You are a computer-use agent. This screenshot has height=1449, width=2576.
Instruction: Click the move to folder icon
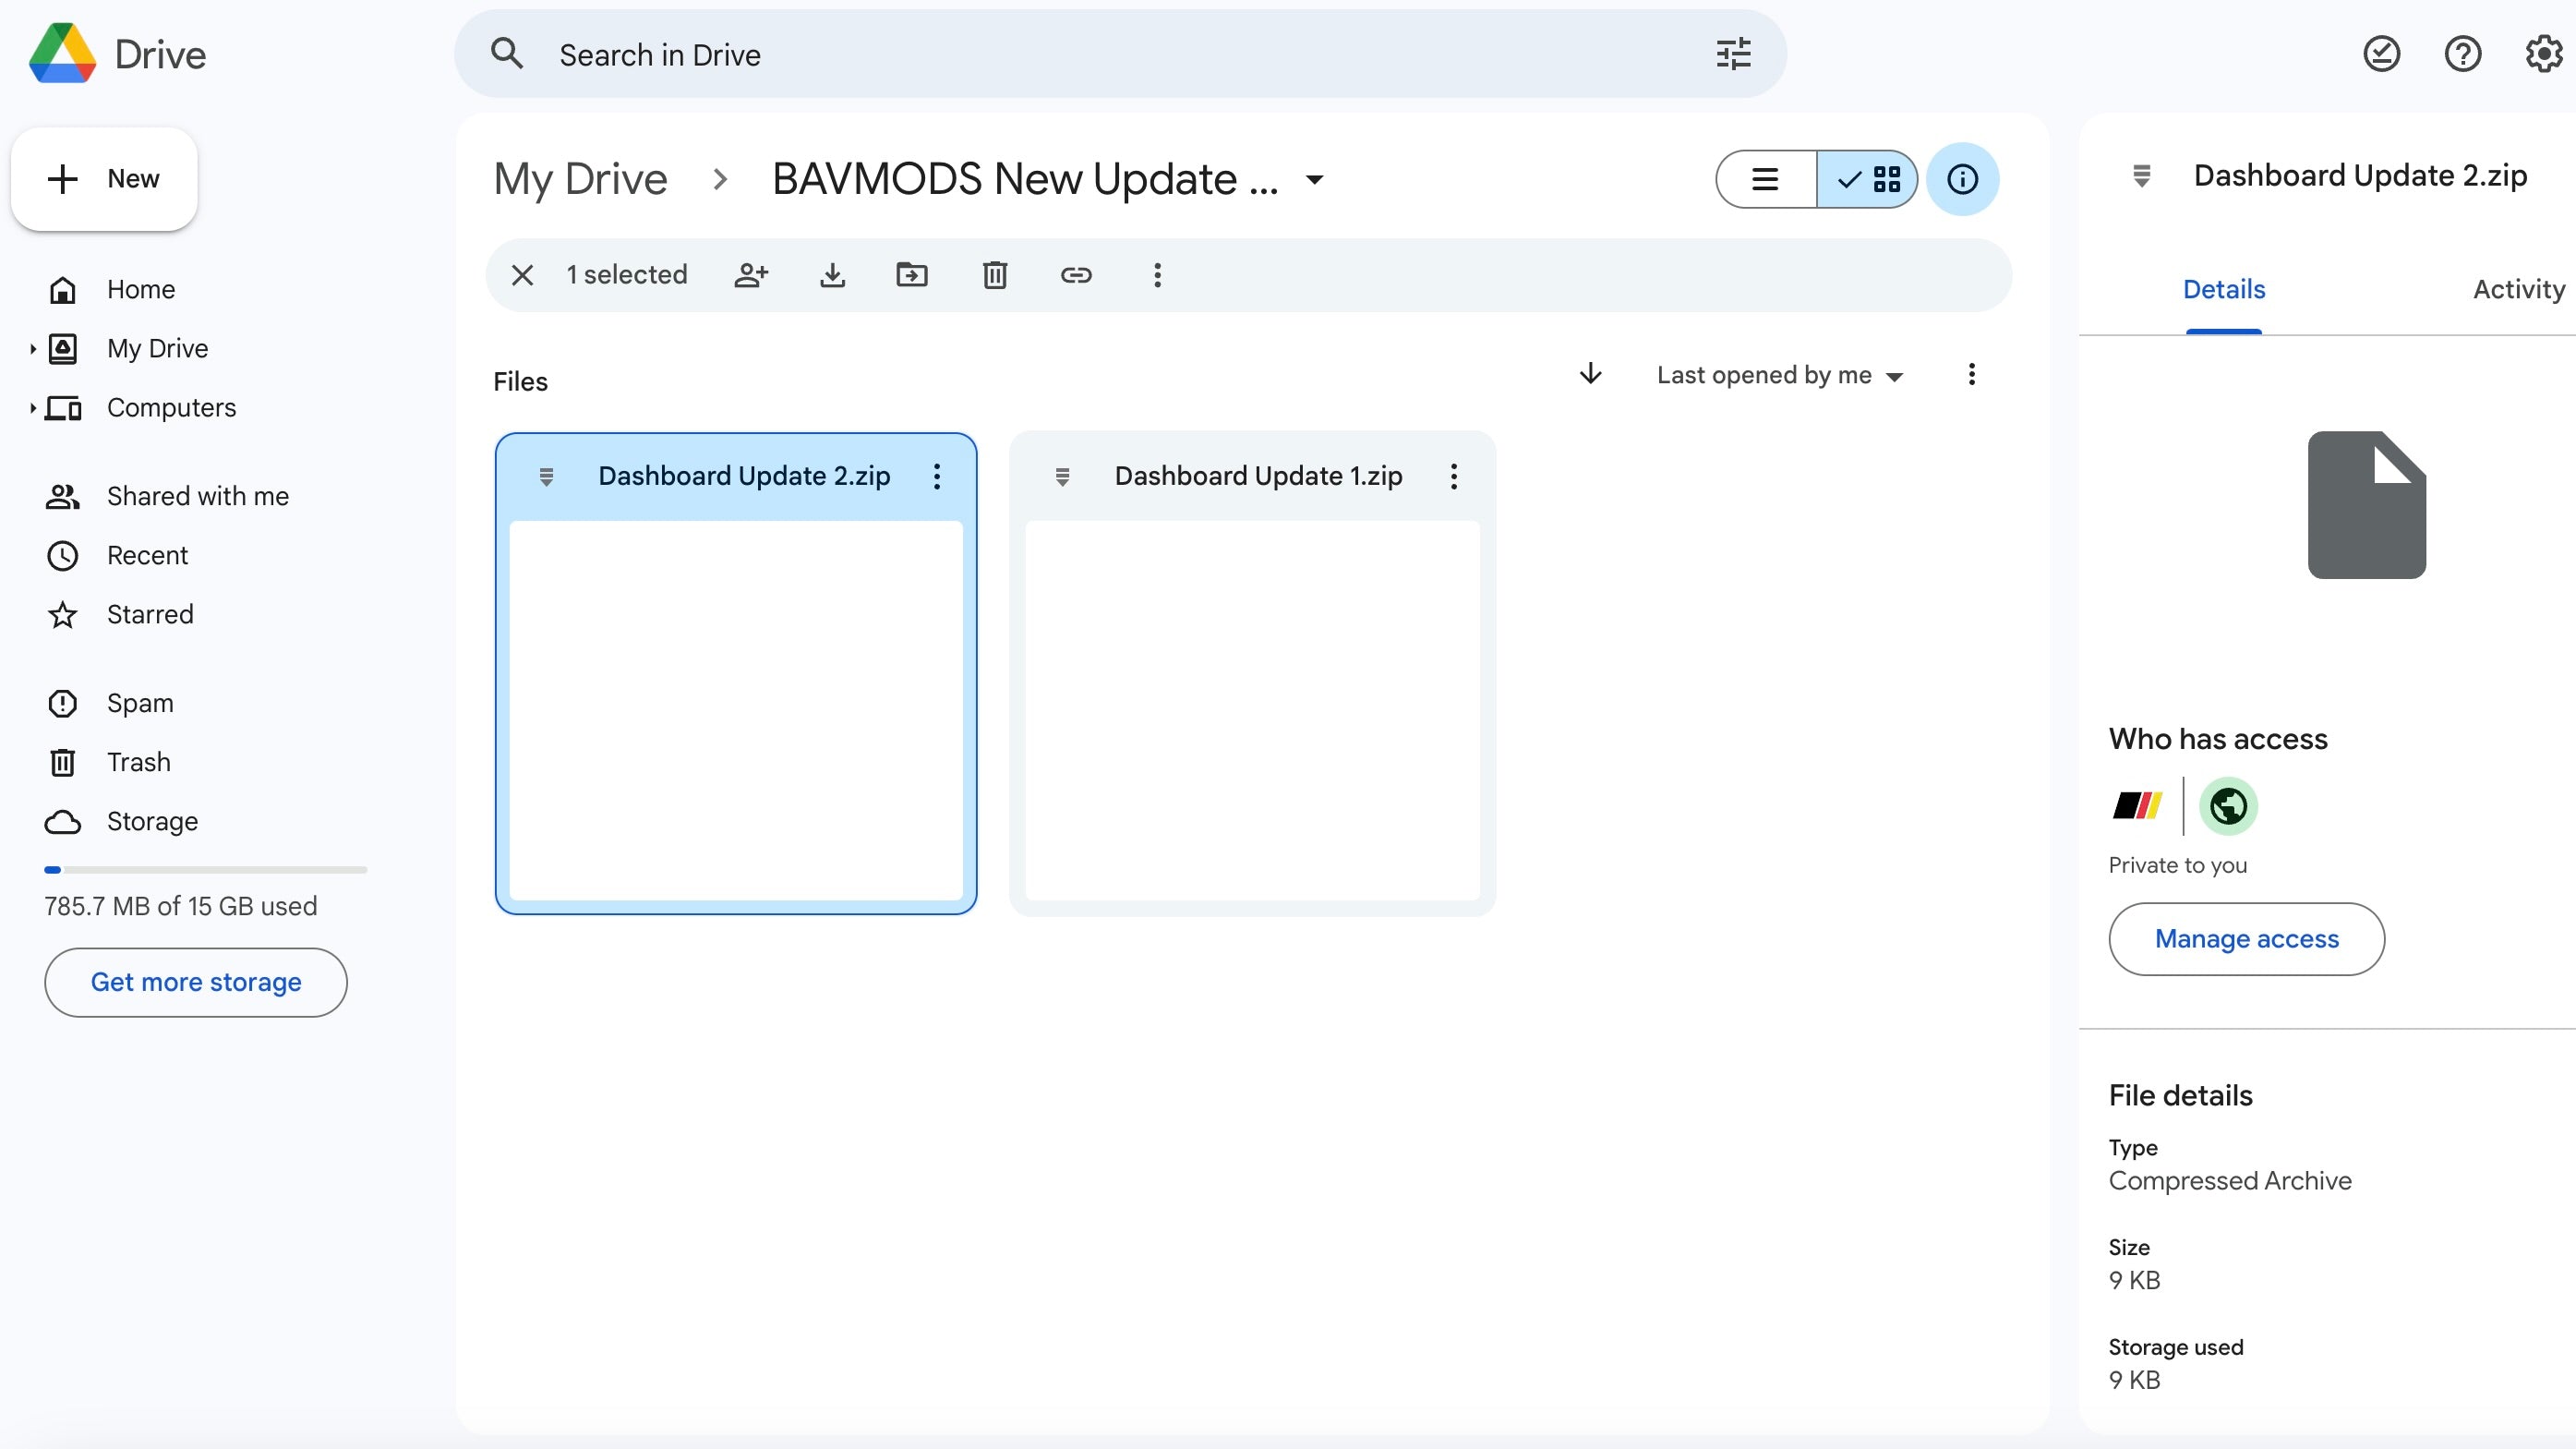tap(912, 275)
